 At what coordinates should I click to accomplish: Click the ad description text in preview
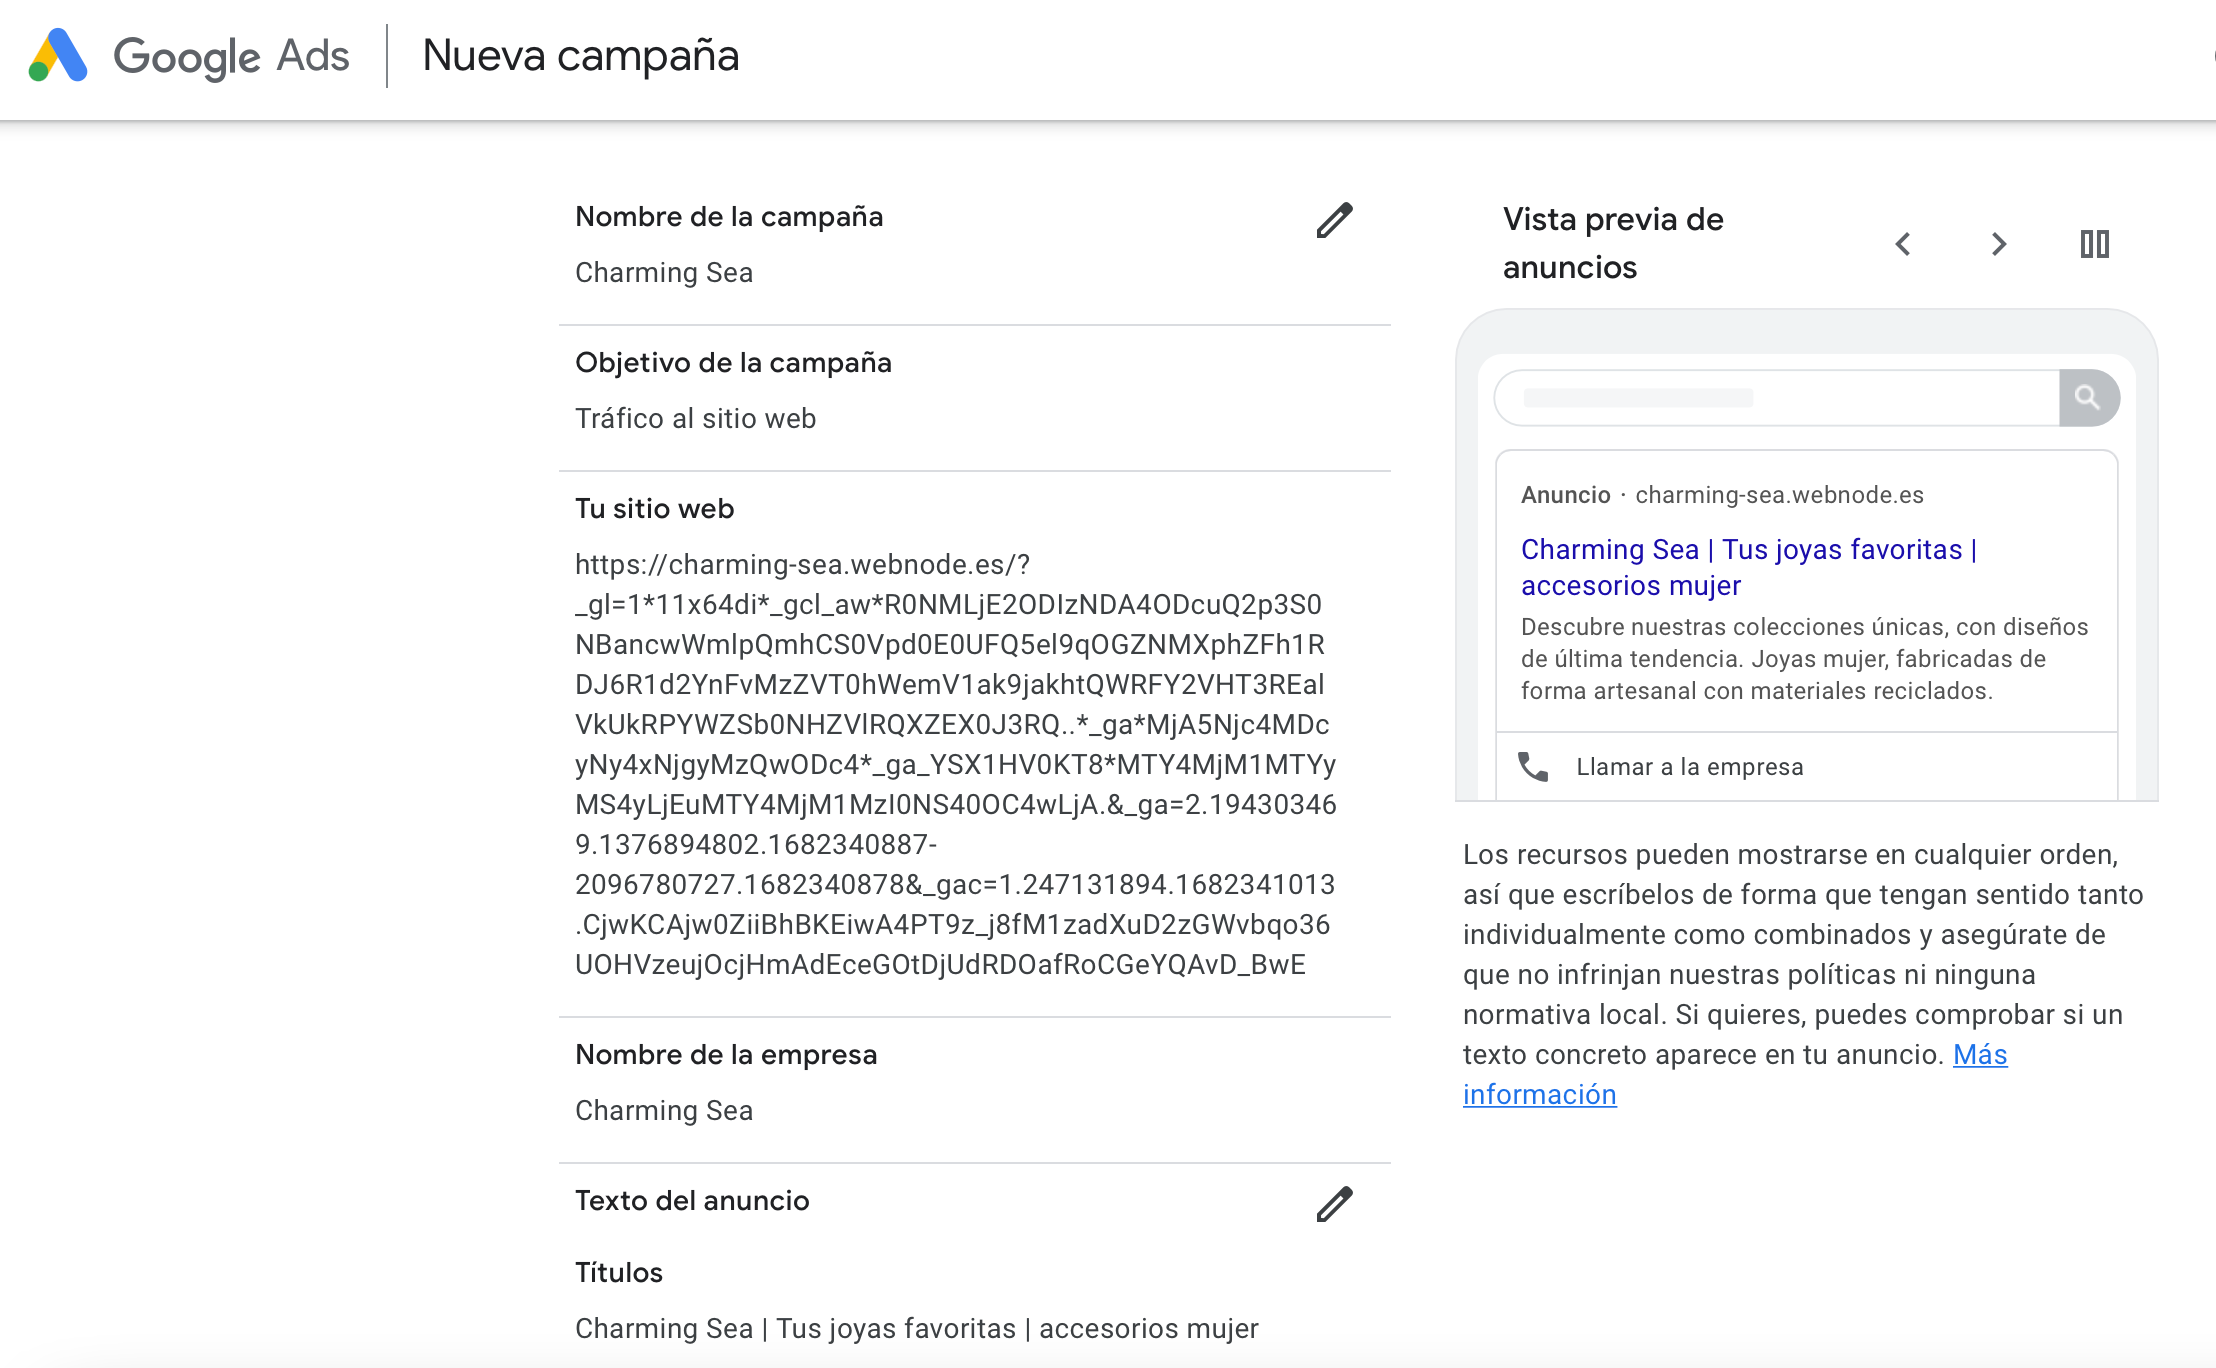[x=1804, y=659]
